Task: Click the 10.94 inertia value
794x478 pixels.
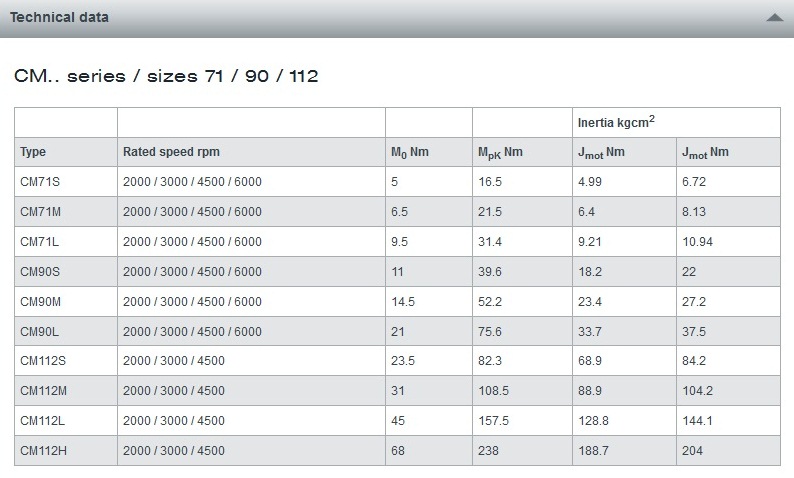Action: tap(697, 242)
